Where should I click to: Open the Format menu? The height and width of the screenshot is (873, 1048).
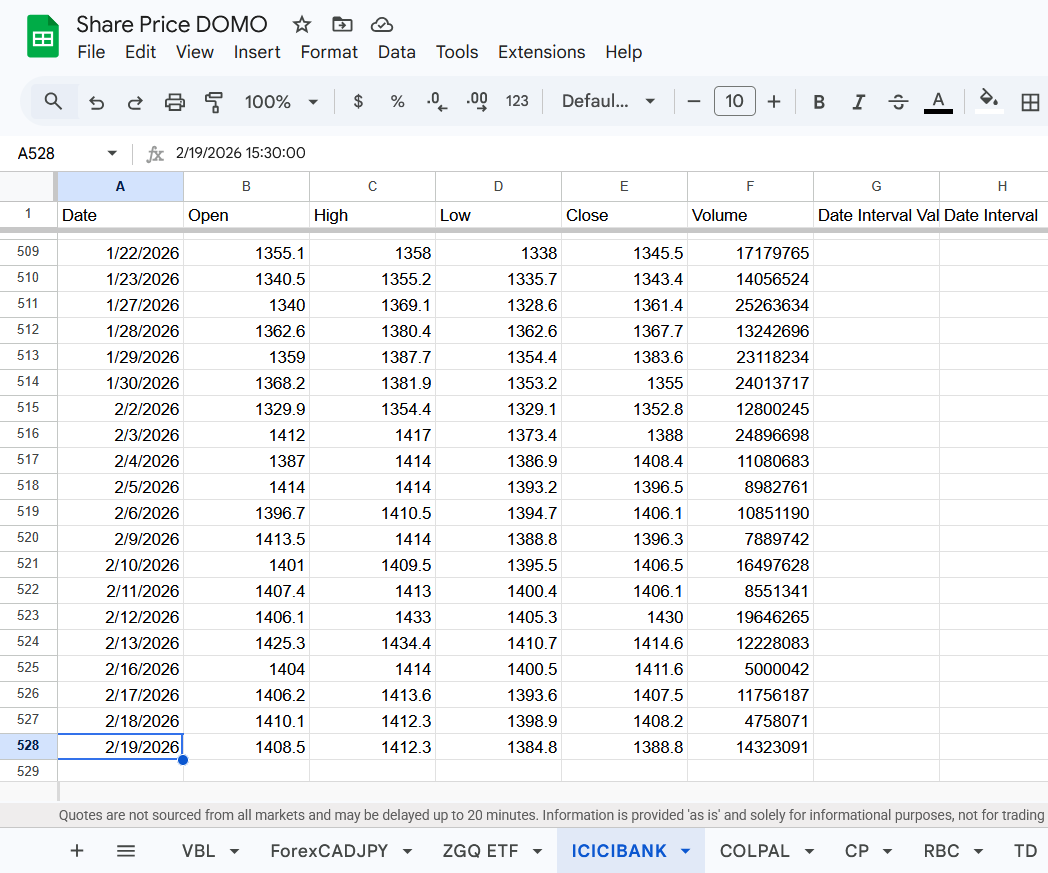pyautogui.click(x=329, y=52)
